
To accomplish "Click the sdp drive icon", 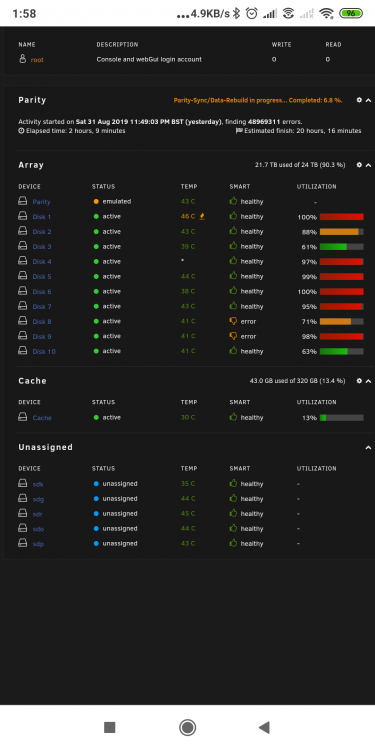I will pyautogui.click(x=22, y=543).
